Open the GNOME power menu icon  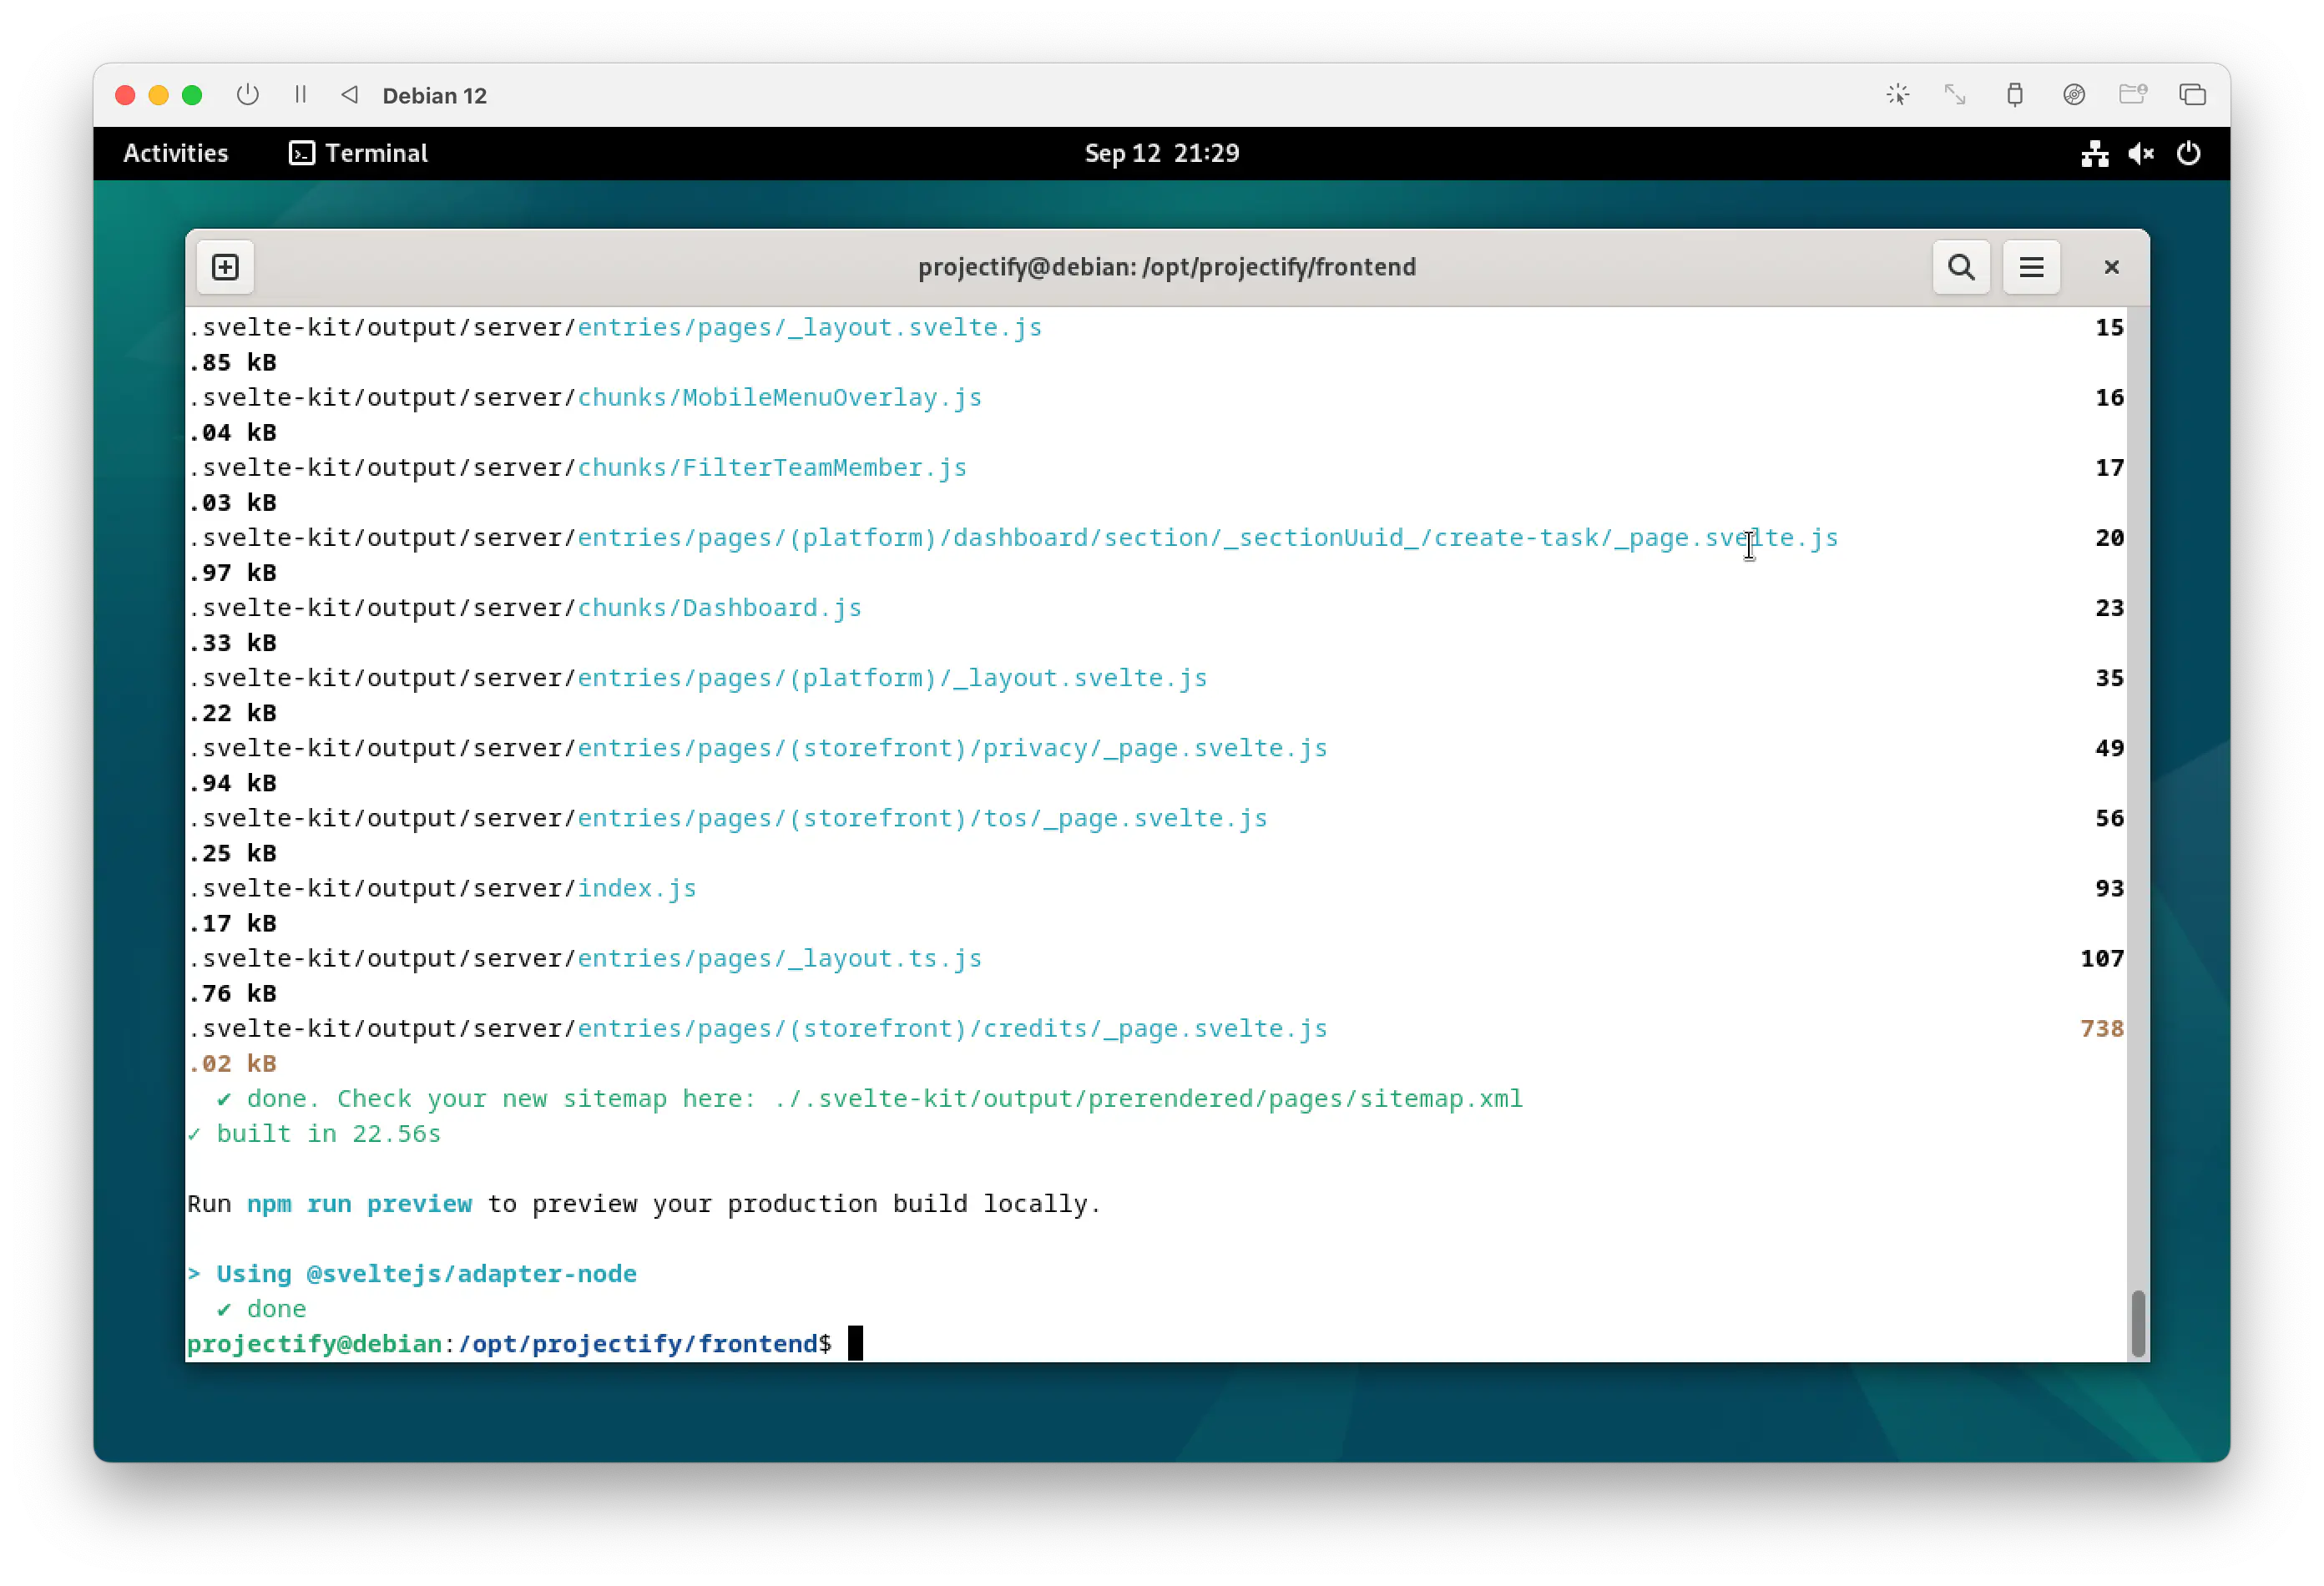[x=2188, y=153]
